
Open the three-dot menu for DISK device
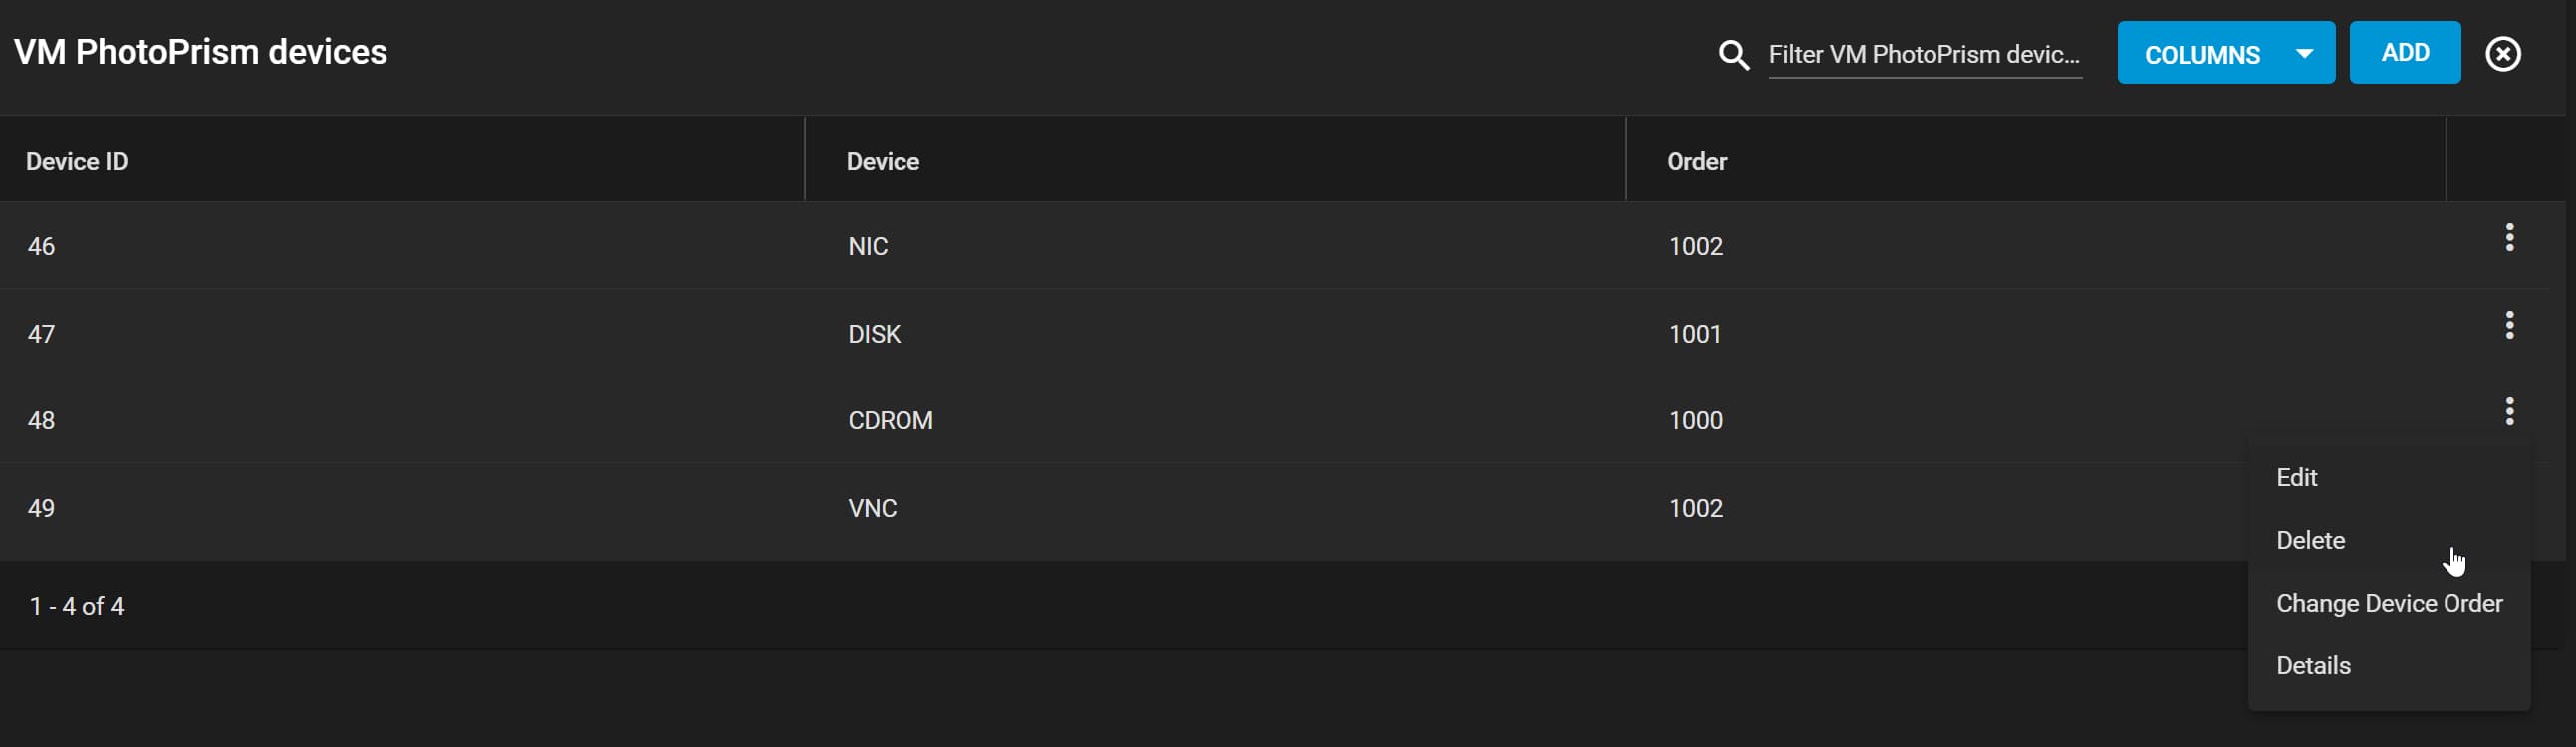tap(2509, 324)
